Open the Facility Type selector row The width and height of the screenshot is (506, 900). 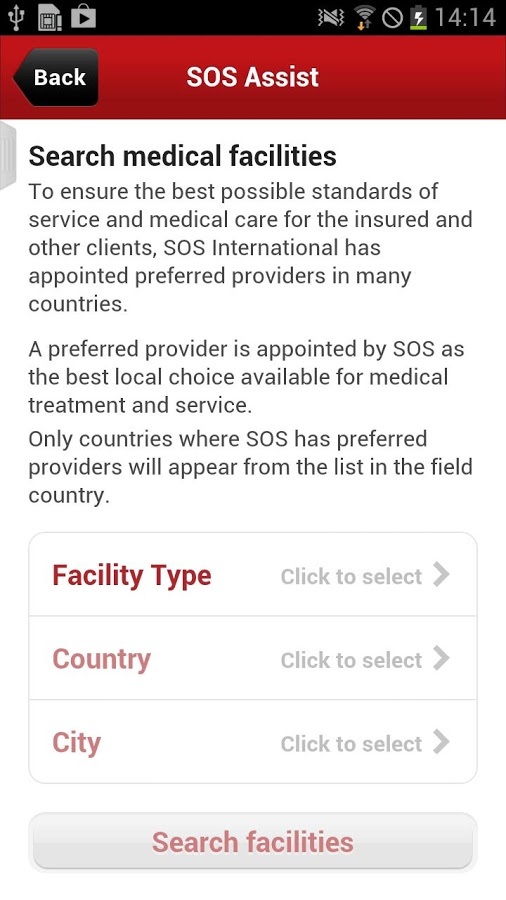(252, 575)
